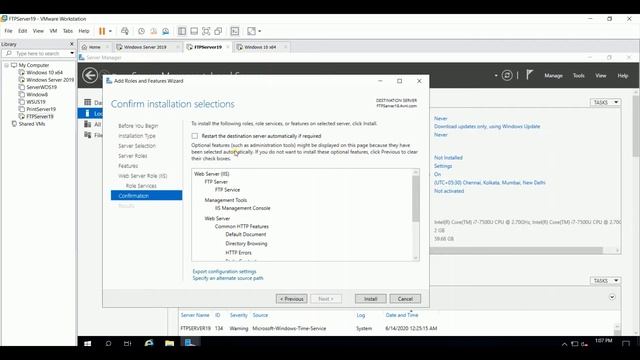Send Ctrl+Alt+Del via toolbar icon

[x=125, y=31]
